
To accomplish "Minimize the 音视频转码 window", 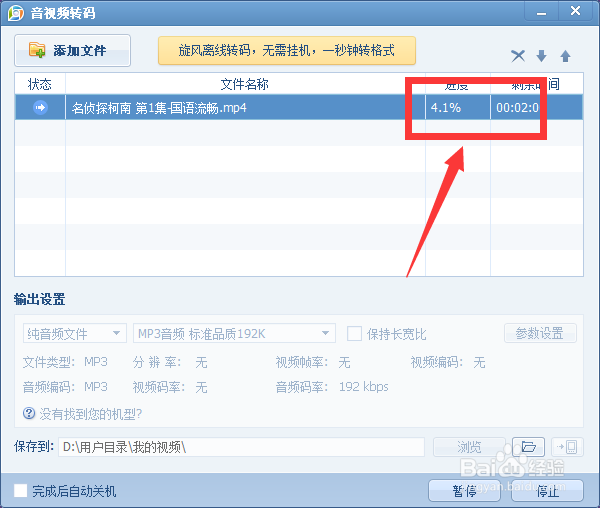I will coord(541,11).
